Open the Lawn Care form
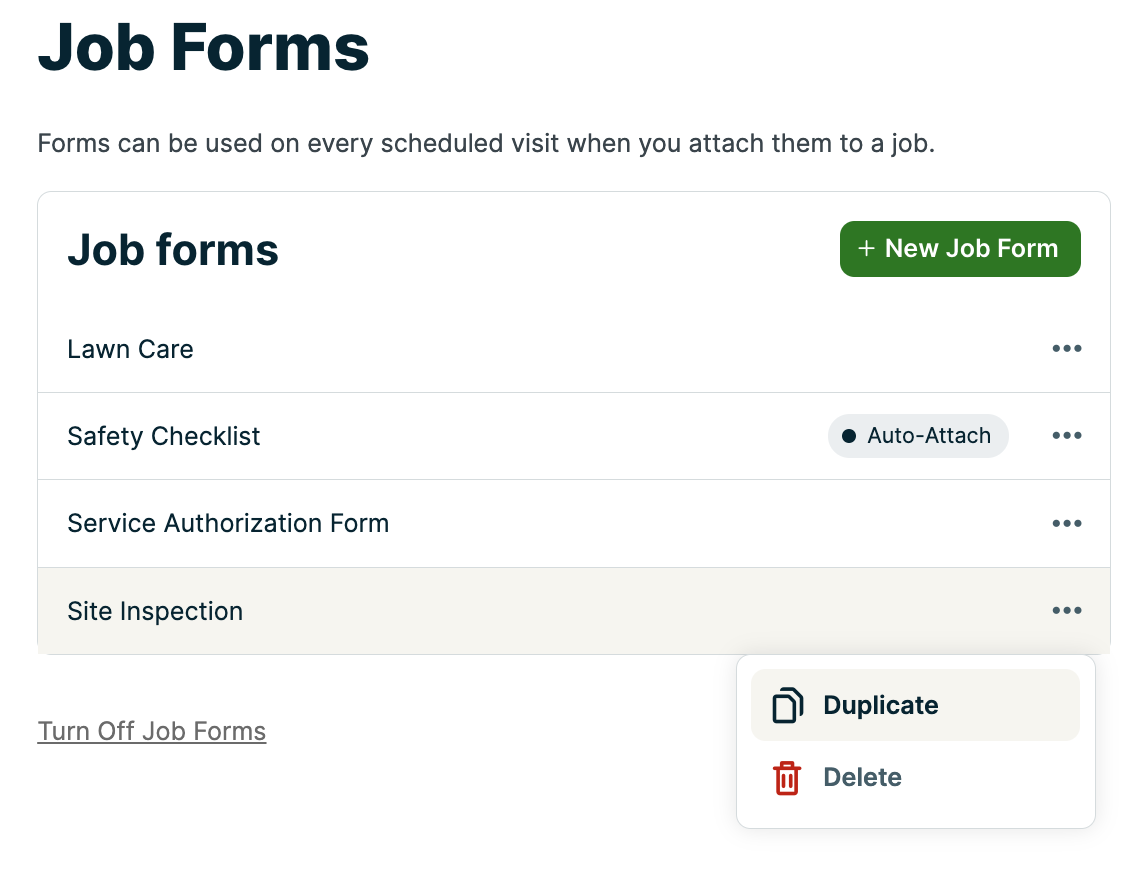The height and width of the screenshot is (874, 1128). (130, 349)
